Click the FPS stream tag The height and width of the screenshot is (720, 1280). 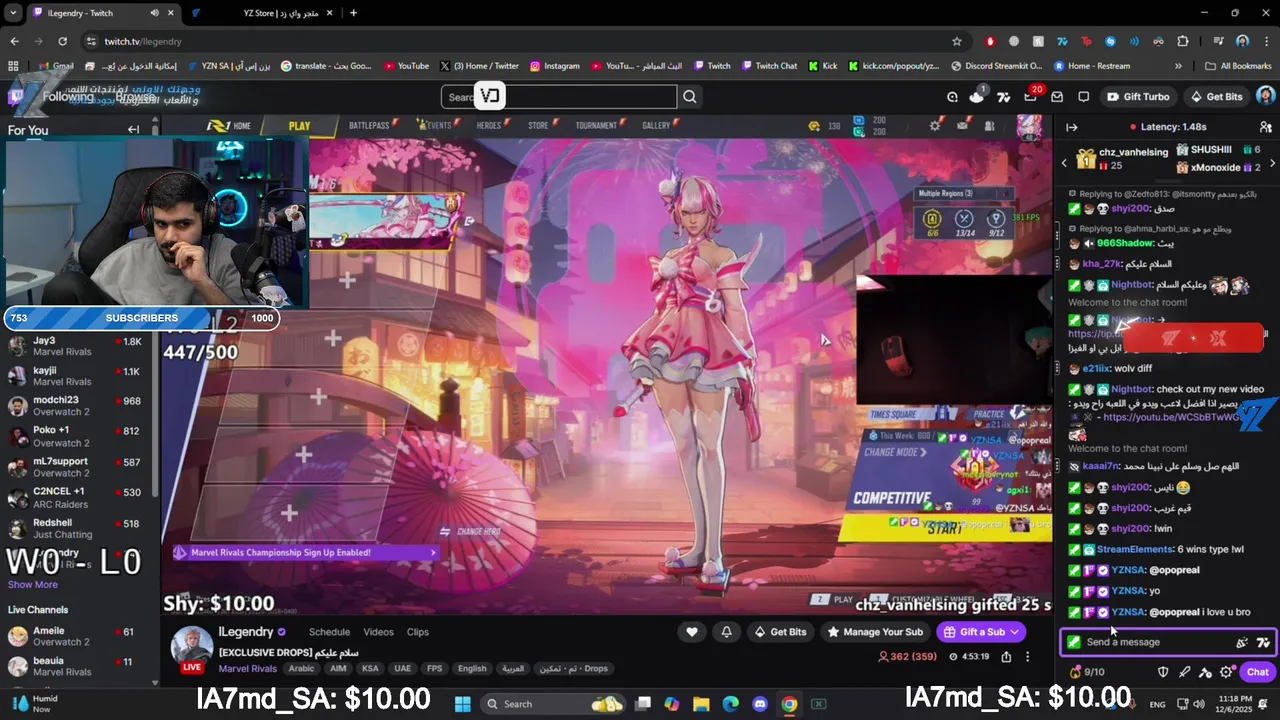coord(434,669)
